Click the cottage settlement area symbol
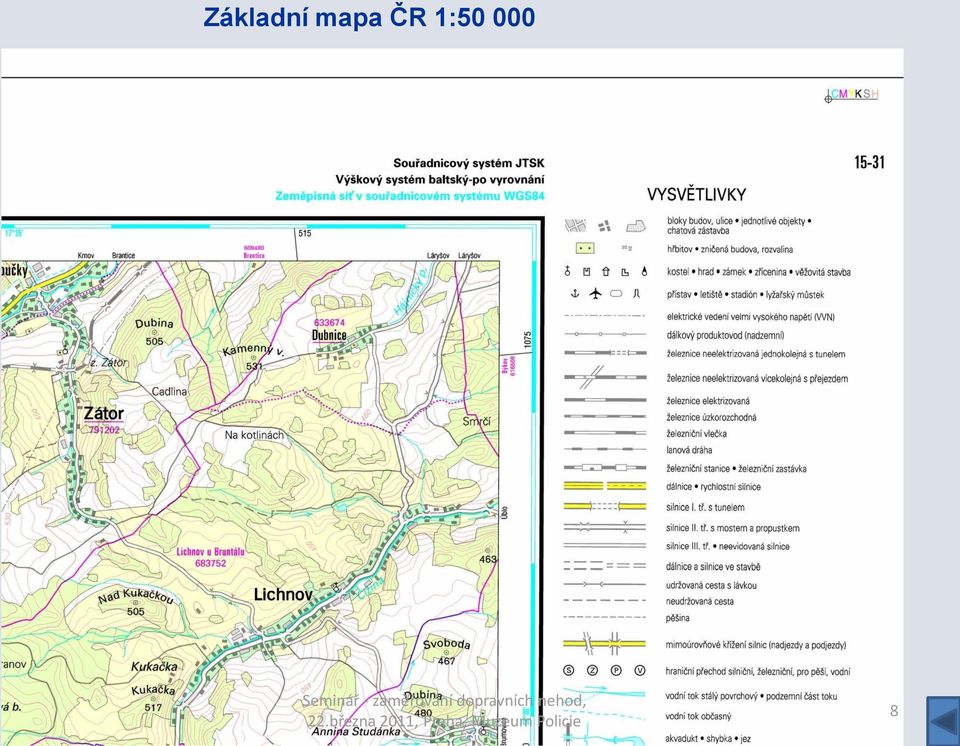 point(636,226)
